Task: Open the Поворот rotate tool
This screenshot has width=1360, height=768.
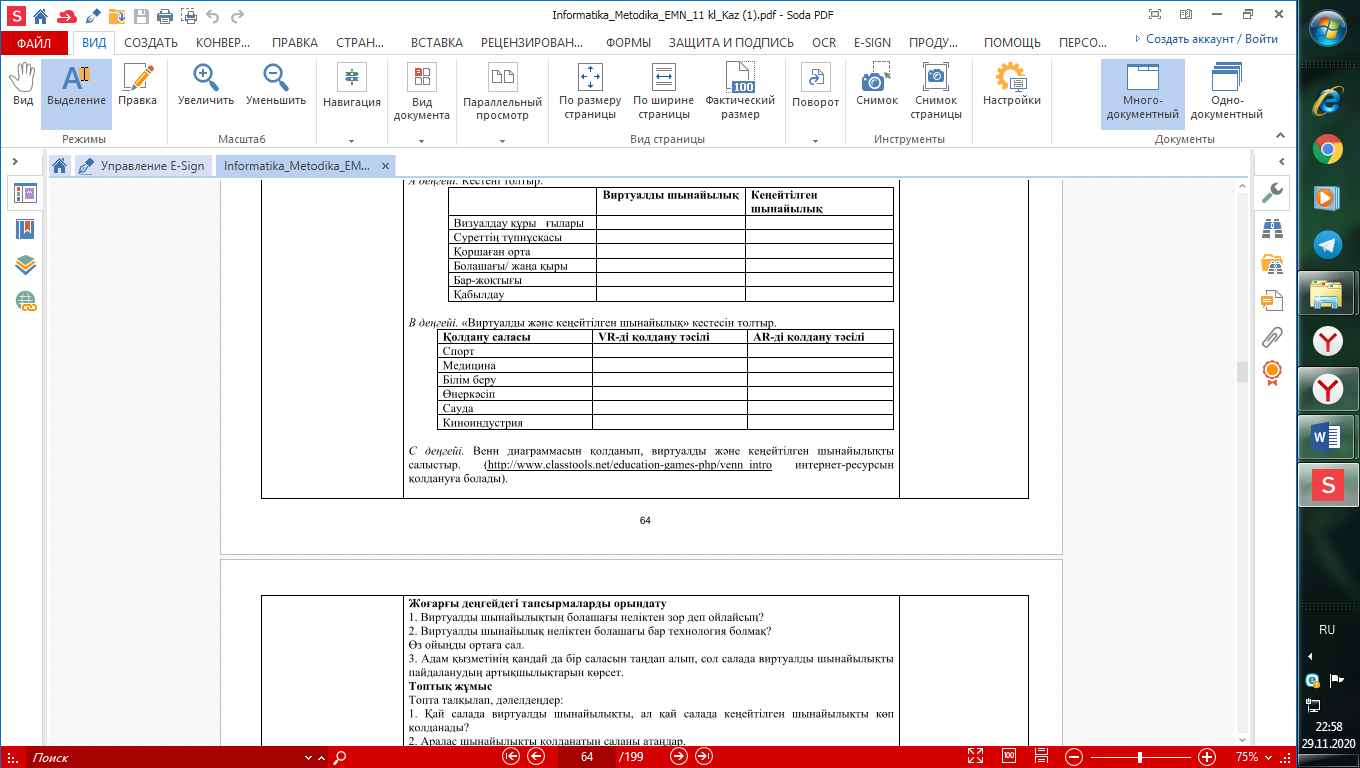Action: [x=815, y=86]
